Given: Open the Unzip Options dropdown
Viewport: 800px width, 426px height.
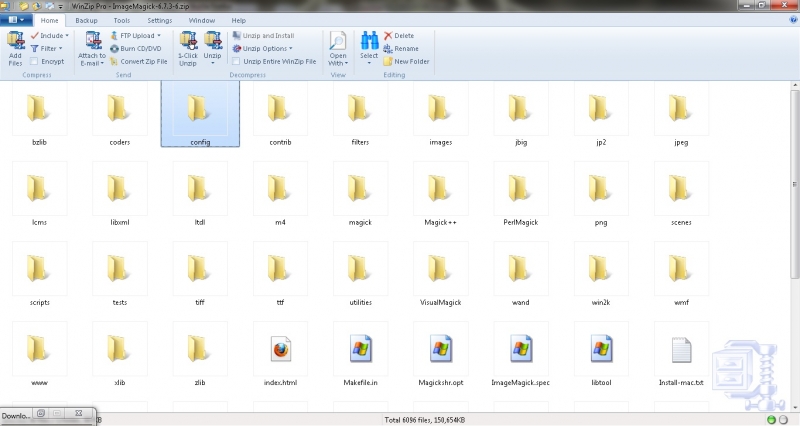Looking at the screenshot, I should pos(267,48).
